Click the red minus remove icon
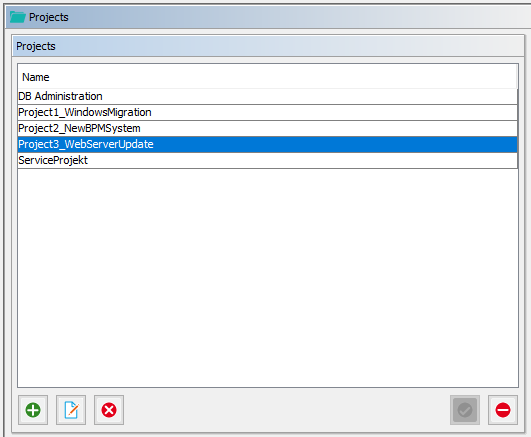The width and height of the screenshot is (531, 437). tap(503, 410)
